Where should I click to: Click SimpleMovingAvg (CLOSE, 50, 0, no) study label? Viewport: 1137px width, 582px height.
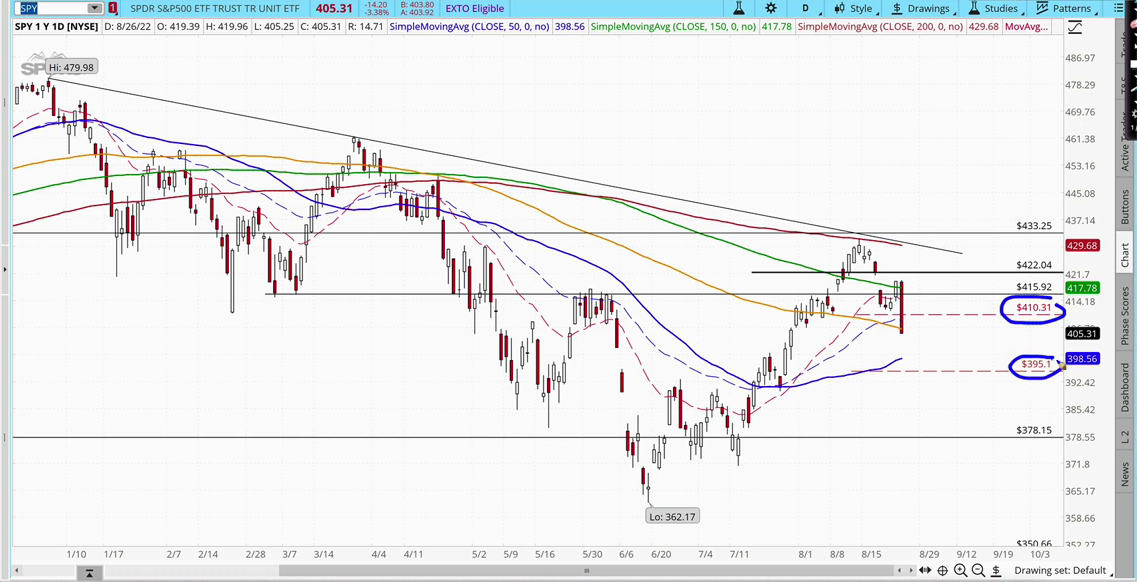[x=469, y=27]
